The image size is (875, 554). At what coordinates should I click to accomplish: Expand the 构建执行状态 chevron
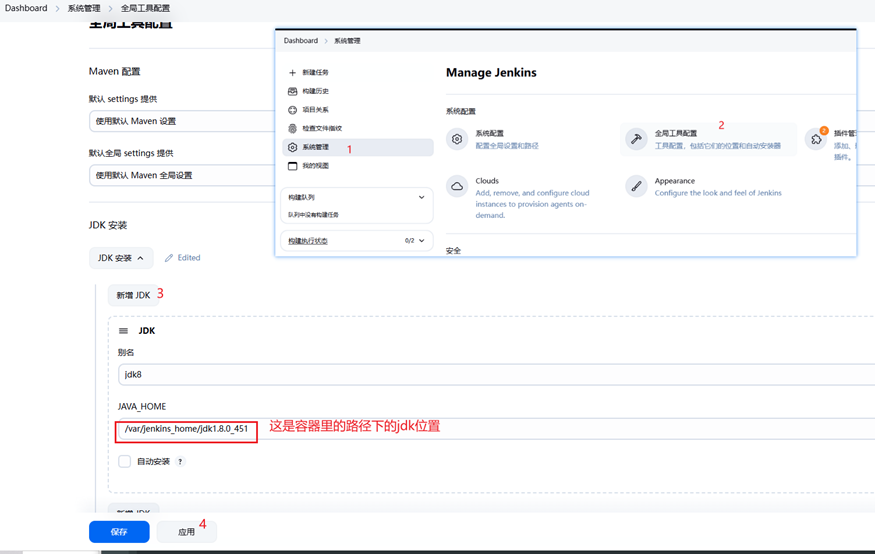(x=421, y=240)
